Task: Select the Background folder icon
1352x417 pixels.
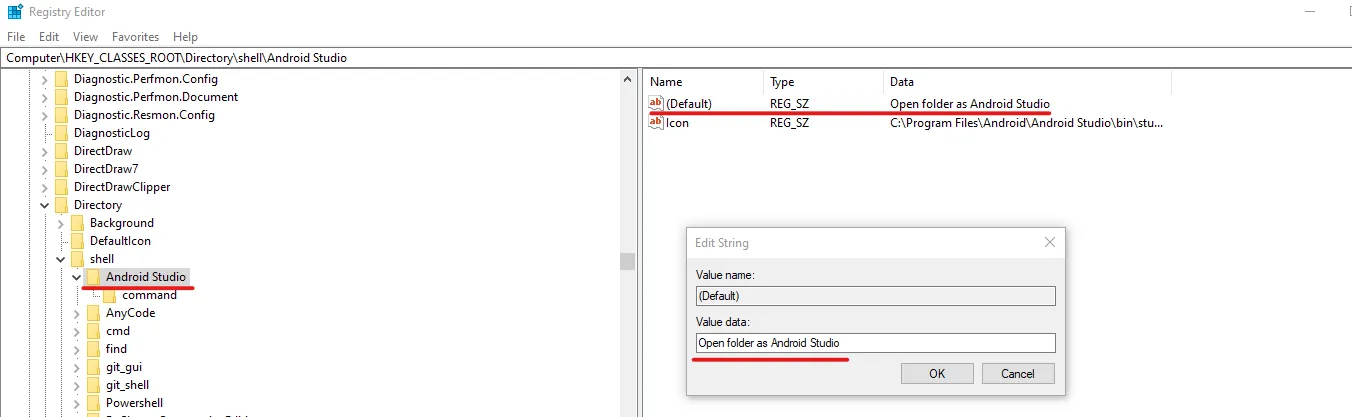Action: 77,223
